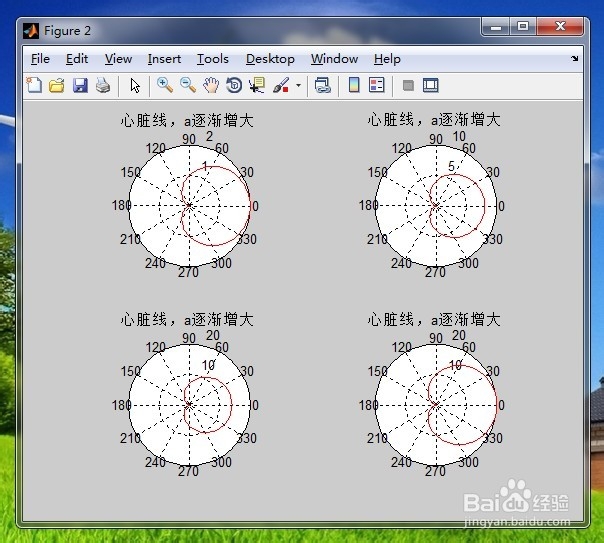Click the dock figure arrow in the menu bar
Image resolution: width=604 pixels, height=543 pixels.
click(575, 59)
